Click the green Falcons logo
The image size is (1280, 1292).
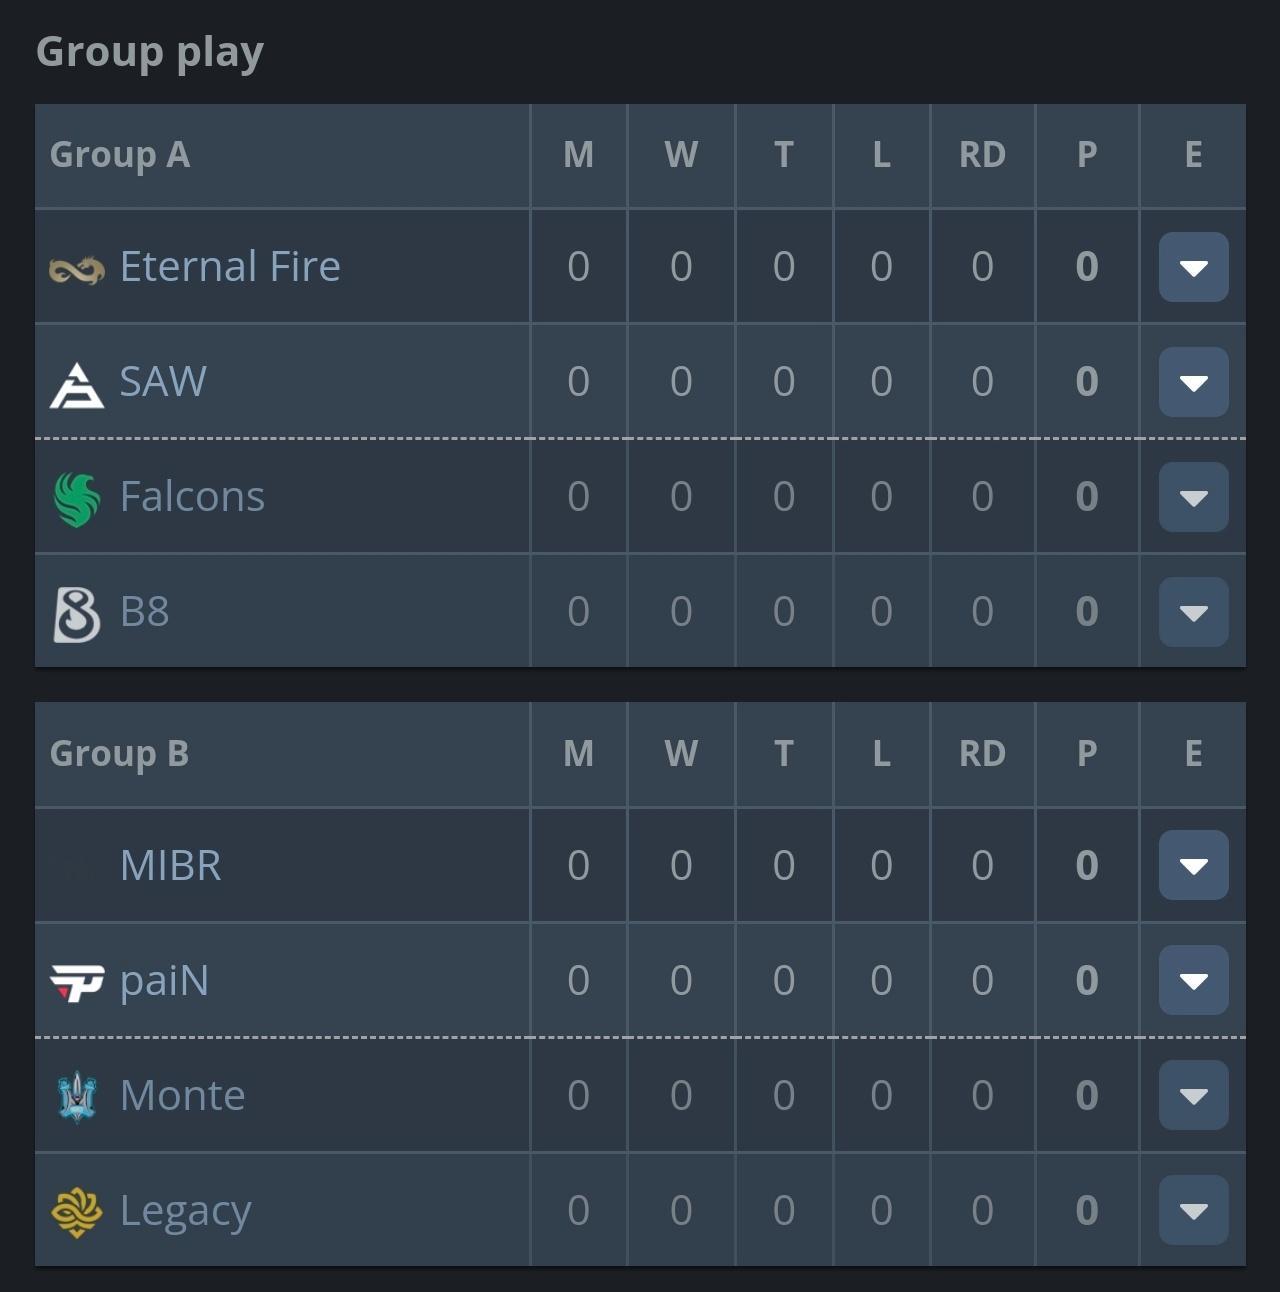point(77,499)
